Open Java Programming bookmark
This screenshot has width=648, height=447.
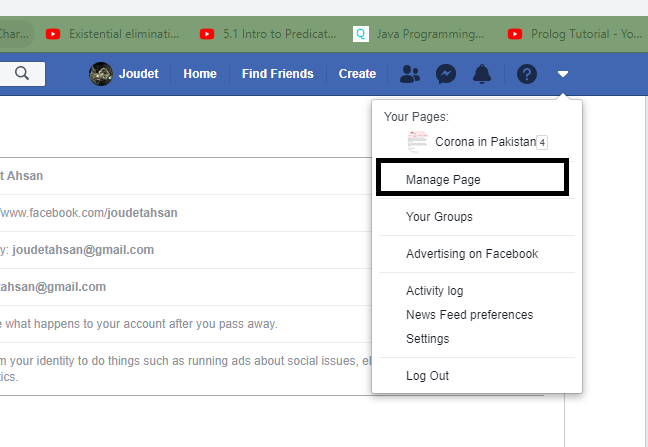tap(418, 34)
